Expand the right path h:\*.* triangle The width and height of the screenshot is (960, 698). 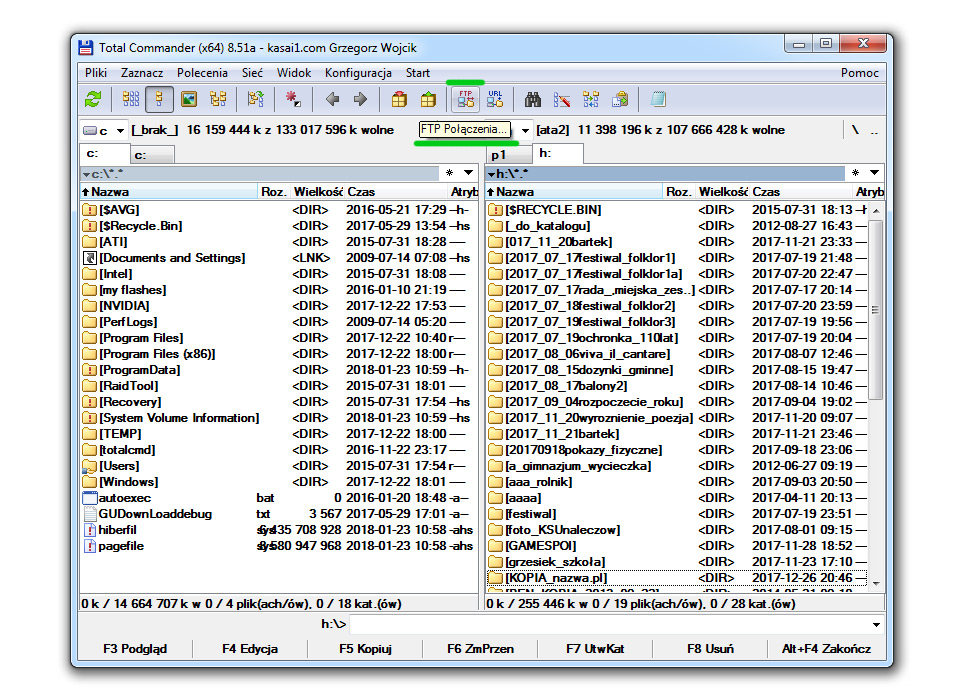click(x=492, y=174)
